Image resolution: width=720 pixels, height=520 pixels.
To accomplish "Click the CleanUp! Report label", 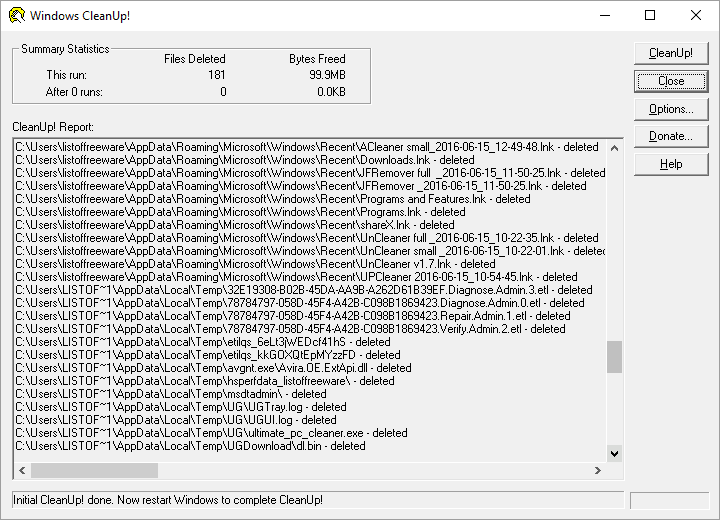I will 53,127.
